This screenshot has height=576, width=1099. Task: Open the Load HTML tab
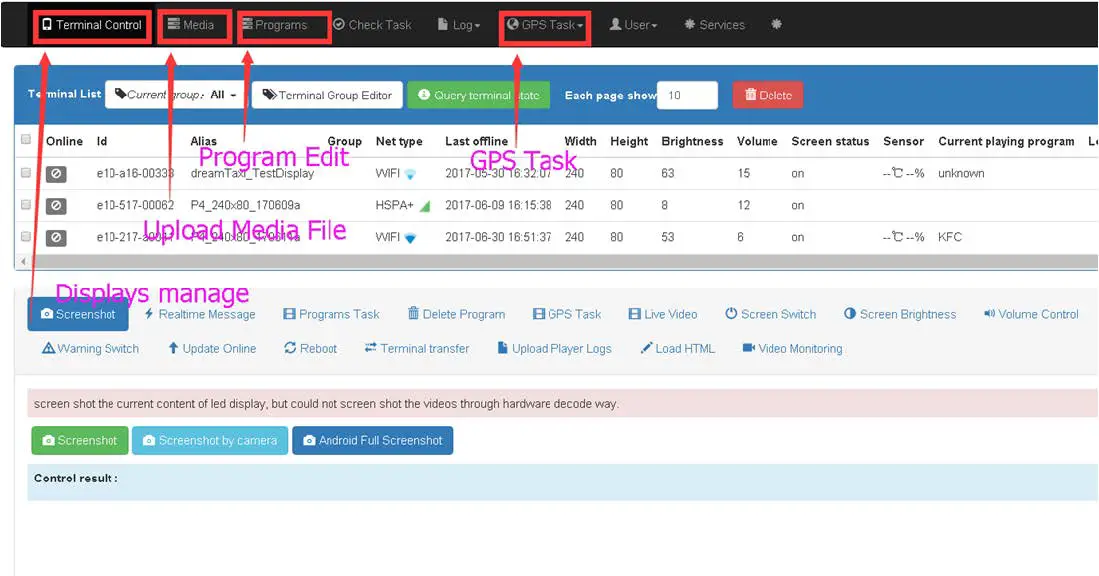click(x=677, y=348)
